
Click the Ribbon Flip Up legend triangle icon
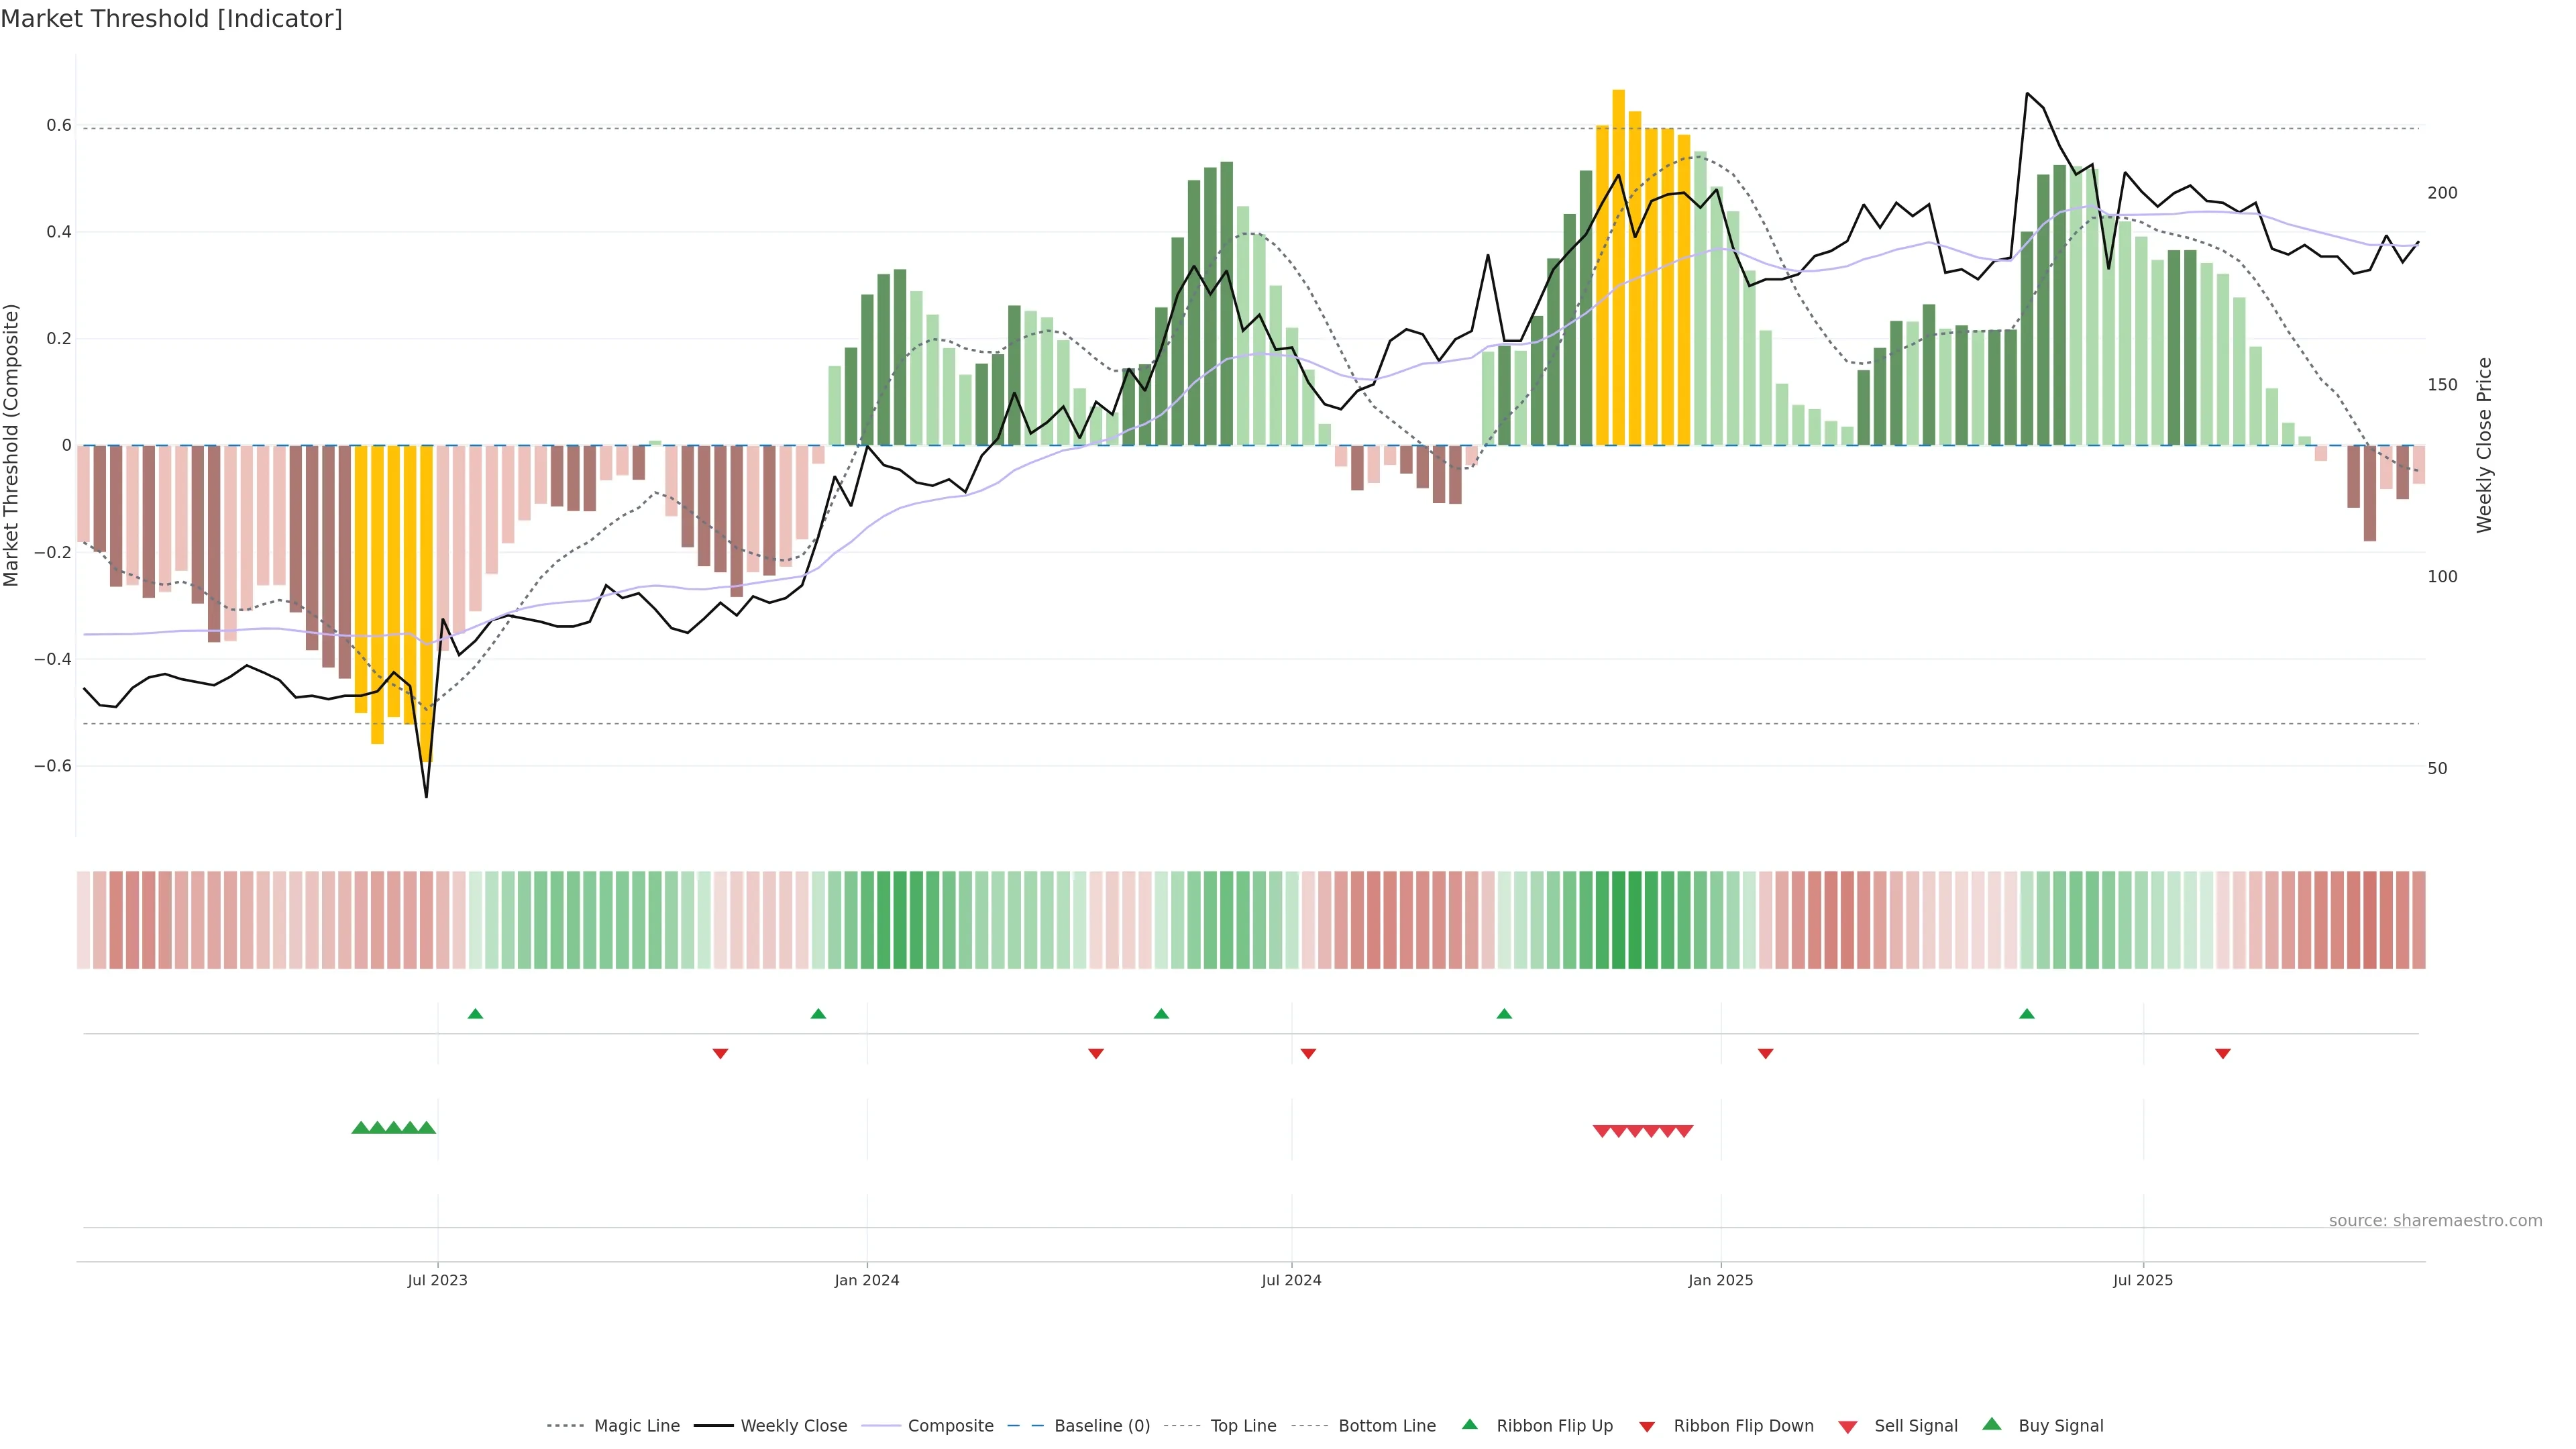(x=1469, y=1424)
